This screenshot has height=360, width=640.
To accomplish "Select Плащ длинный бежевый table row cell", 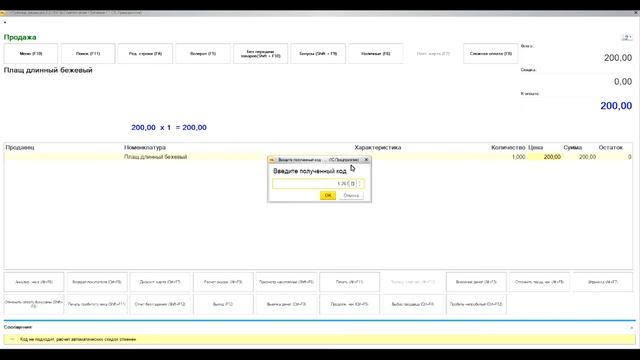I will [156, 157].
